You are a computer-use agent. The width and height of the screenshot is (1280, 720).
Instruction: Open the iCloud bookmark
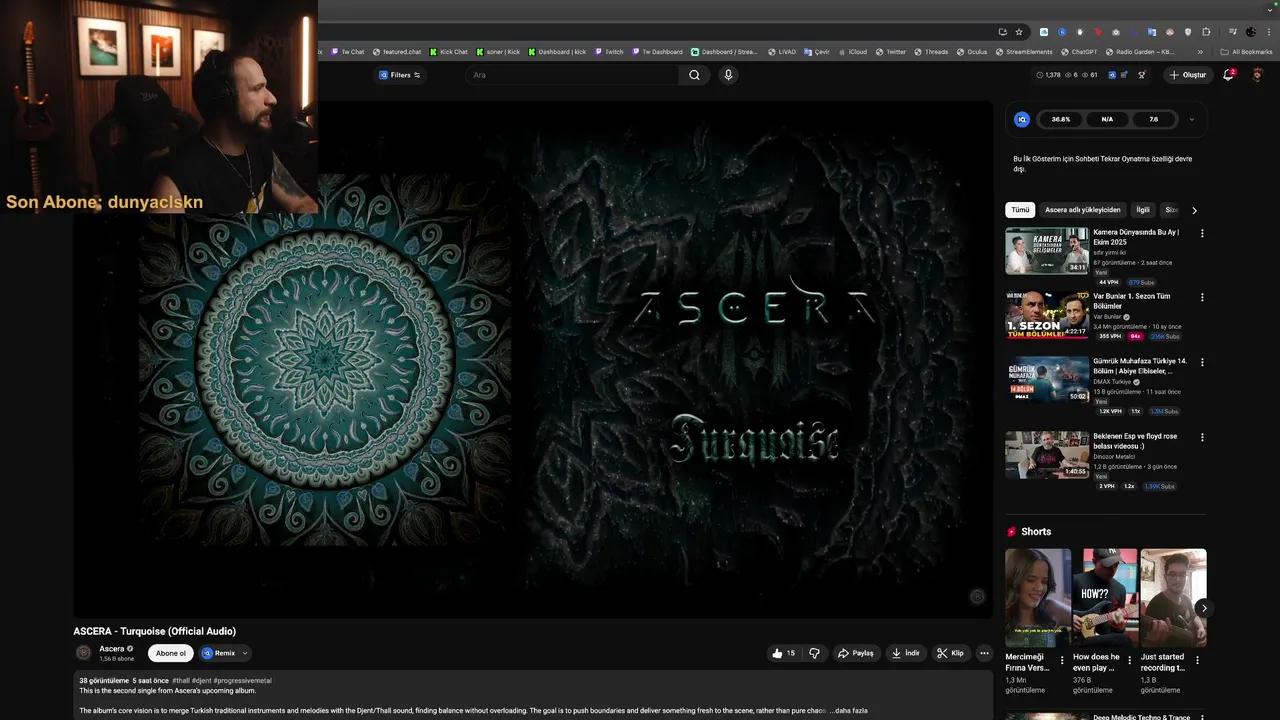pyautogui.click(x=853, y=52)
